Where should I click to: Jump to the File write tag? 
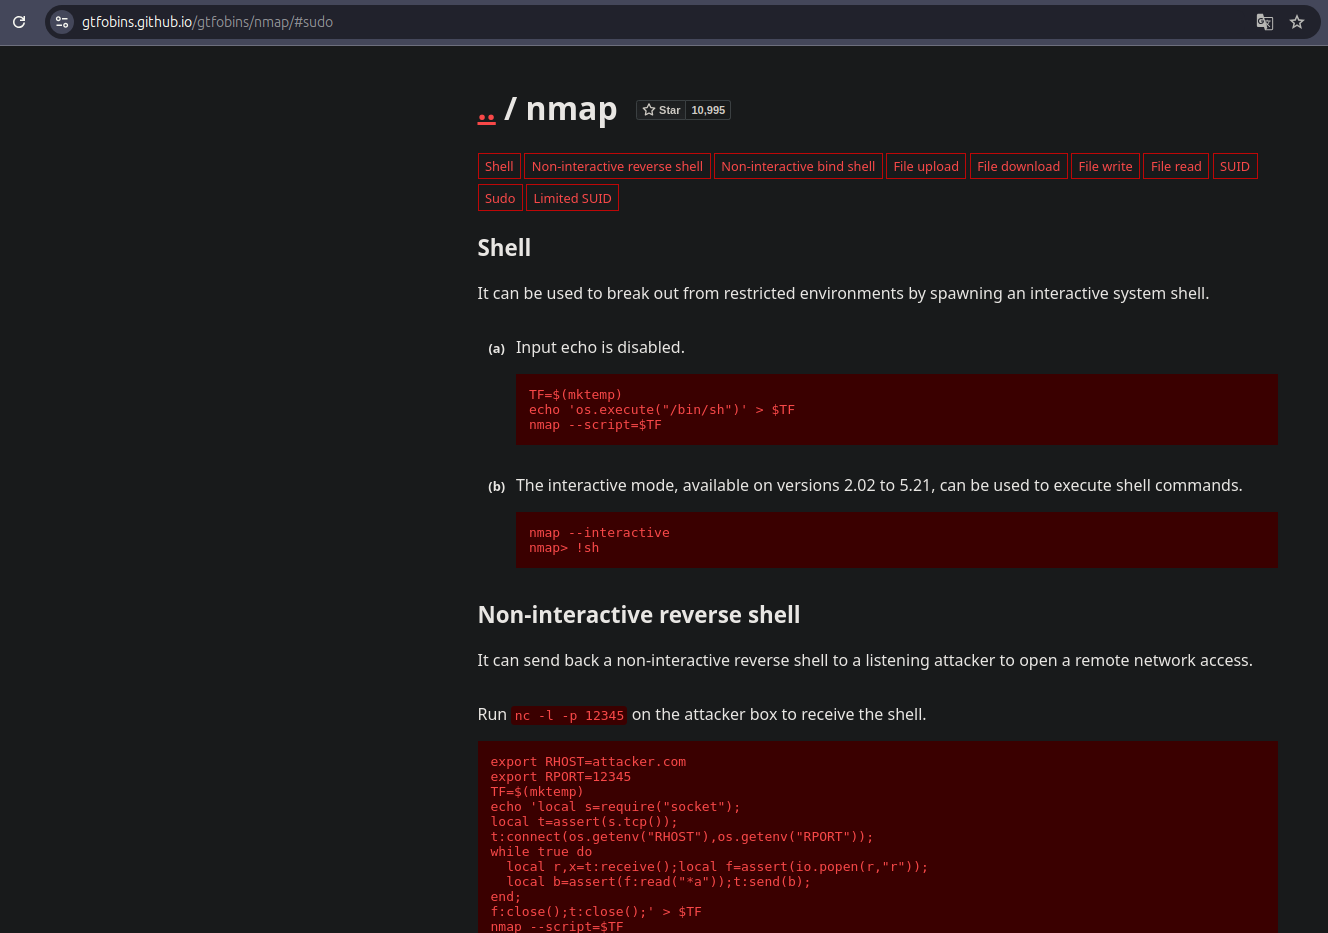pos(1105,166)
